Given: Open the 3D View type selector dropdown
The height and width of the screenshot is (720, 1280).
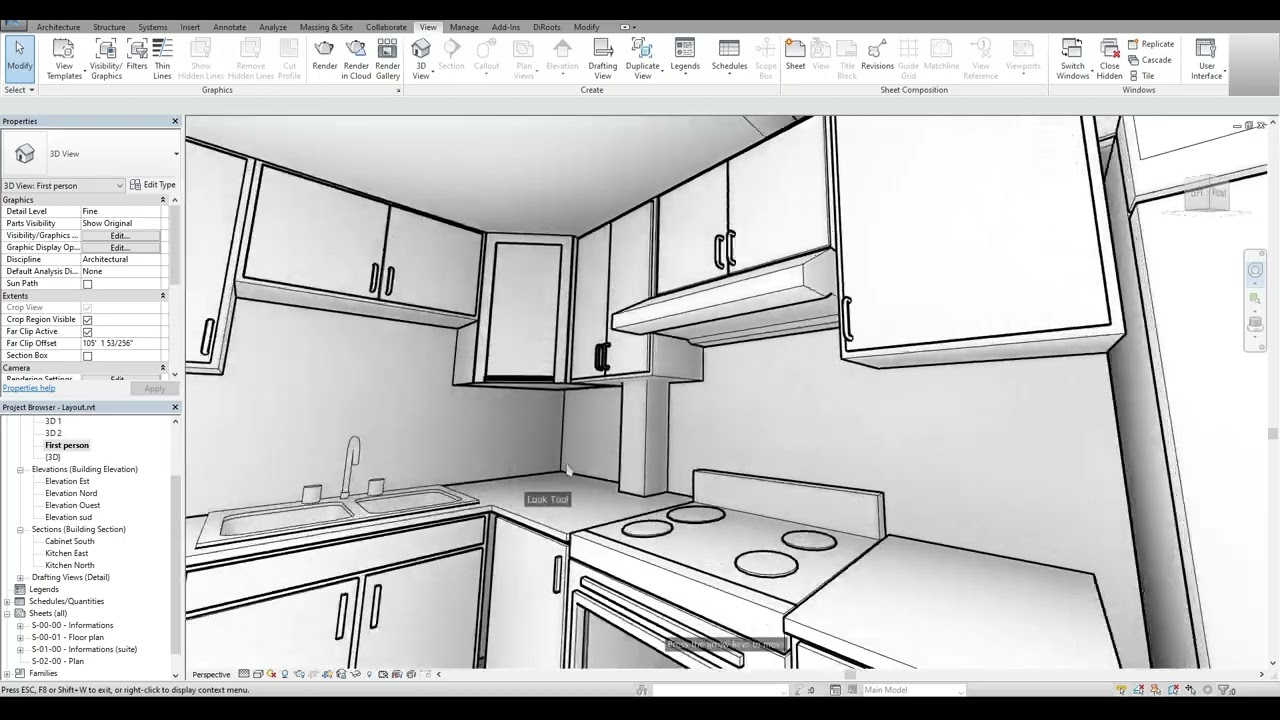Looking at the screenshot, I should [176, 154].
